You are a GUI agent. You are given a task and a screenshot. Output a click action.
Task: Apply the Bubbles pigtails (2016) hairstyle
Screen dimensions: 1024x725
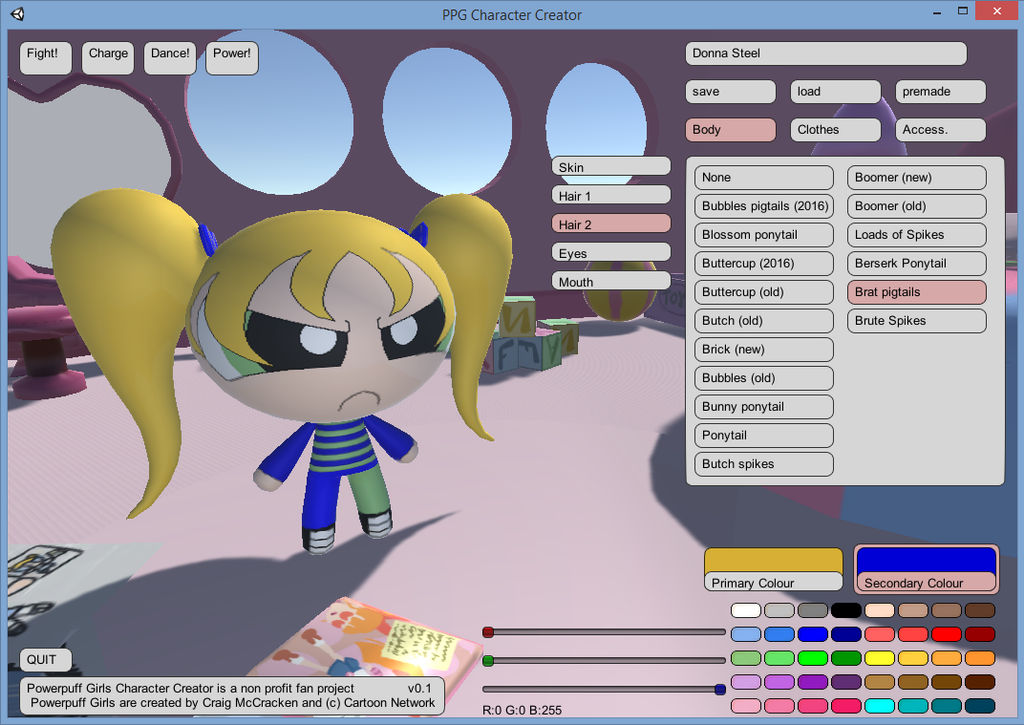pyautogui.click(x=763, y=206)
